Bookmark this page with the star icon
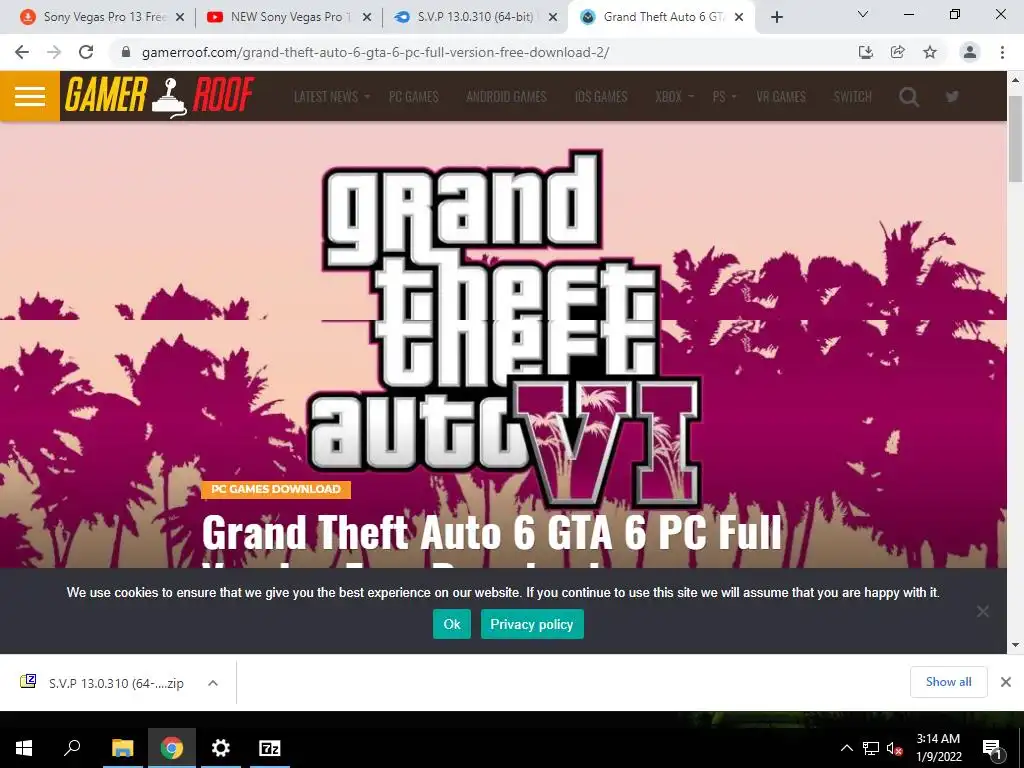 click(x=930, y=52)
